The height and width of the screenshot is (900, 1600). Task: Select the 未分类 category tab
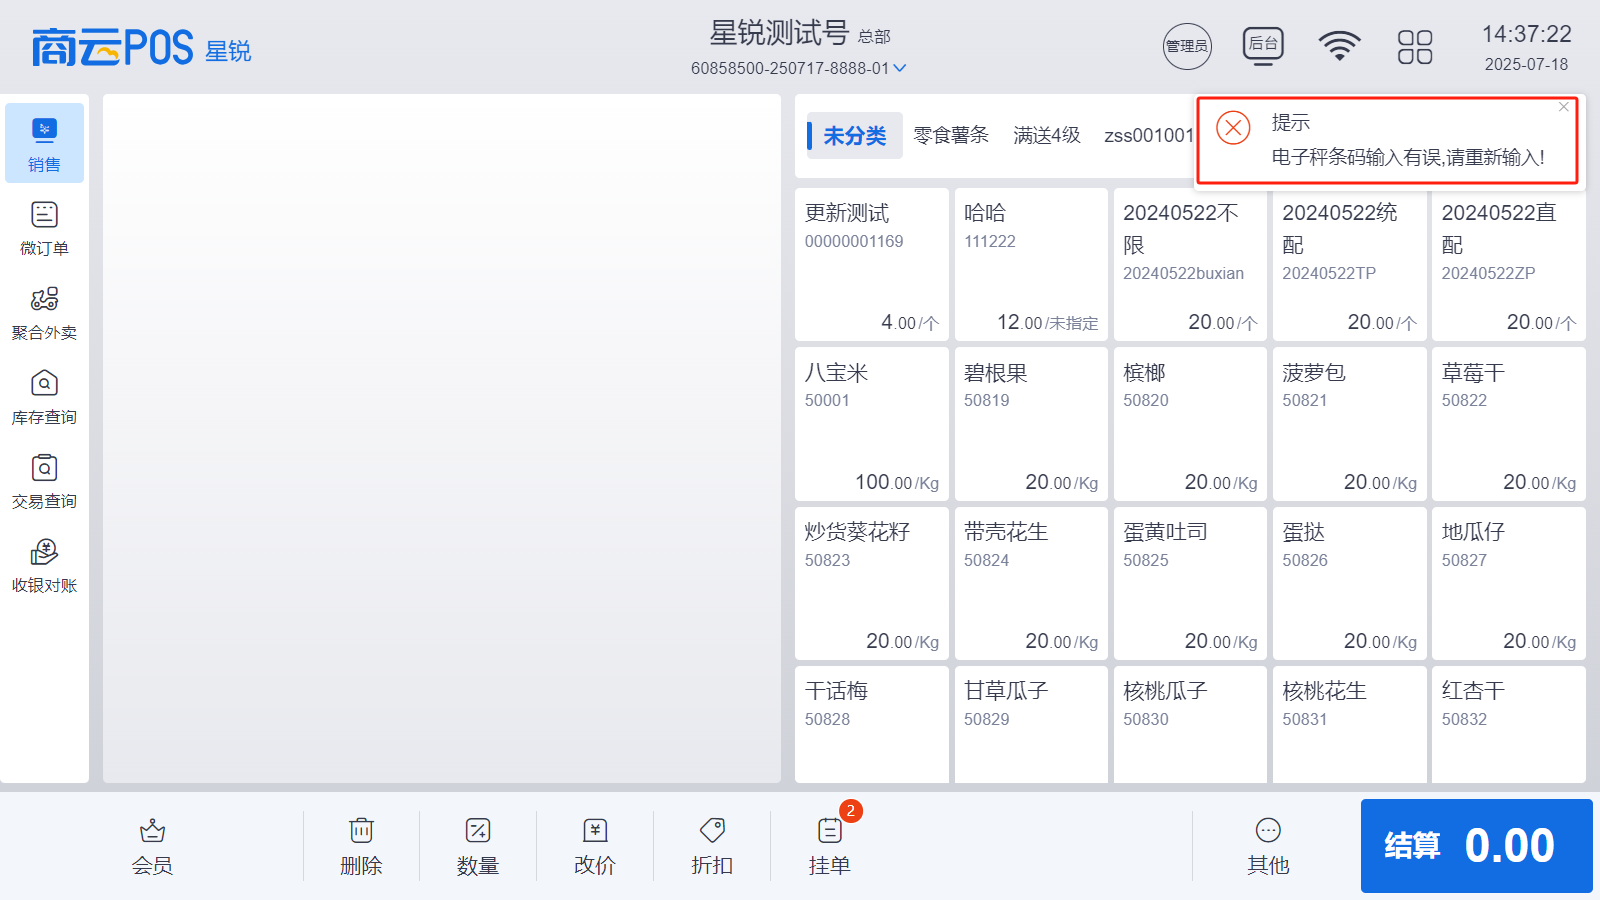pos(855,135)
